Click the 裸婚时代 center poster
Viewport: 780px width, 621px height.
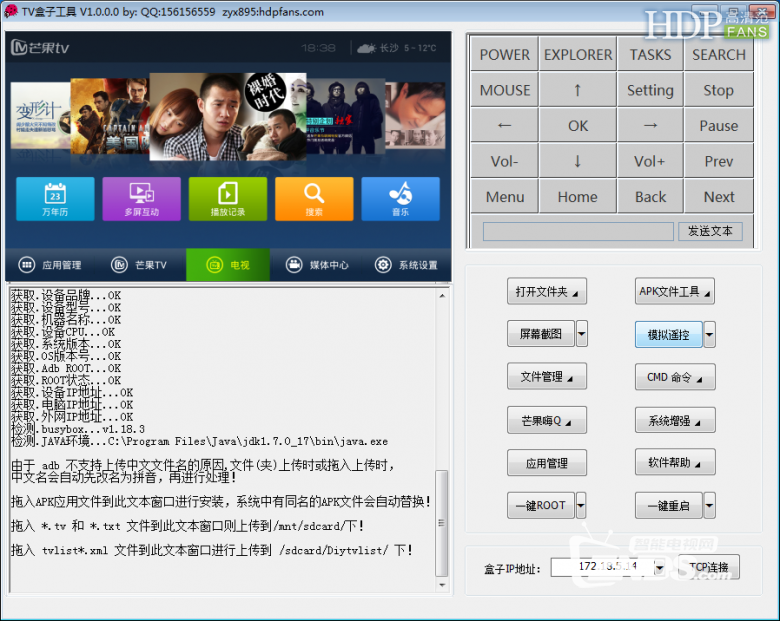point(227,116)
